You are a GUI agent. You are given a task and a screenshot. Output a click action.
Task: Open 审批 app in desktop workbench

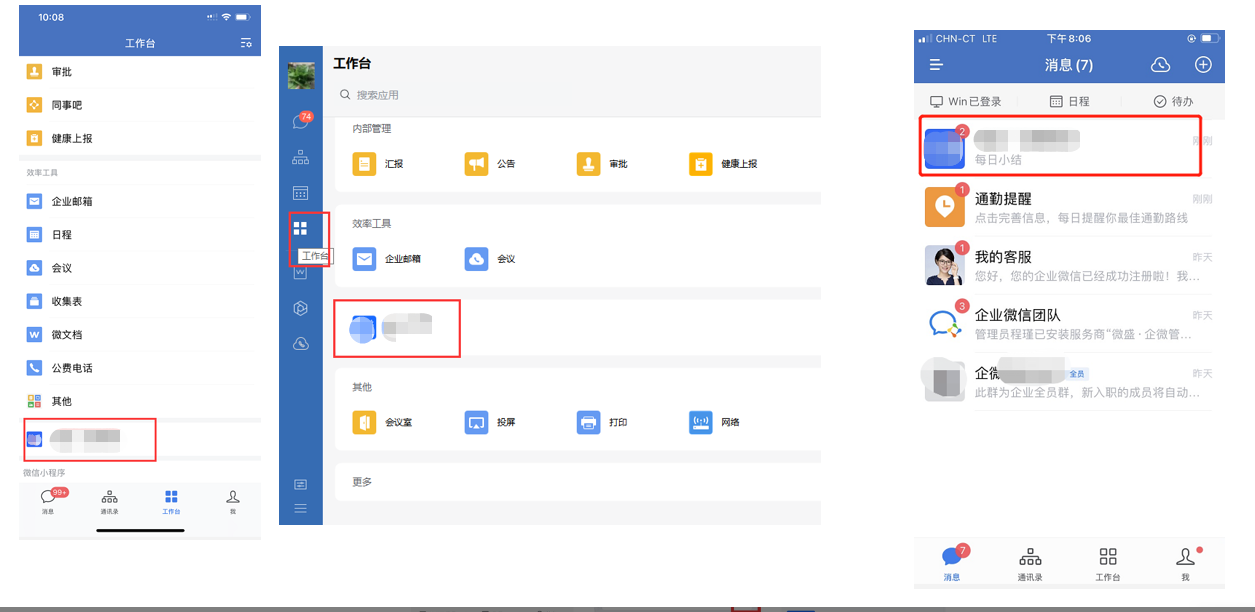click(603, 164)
